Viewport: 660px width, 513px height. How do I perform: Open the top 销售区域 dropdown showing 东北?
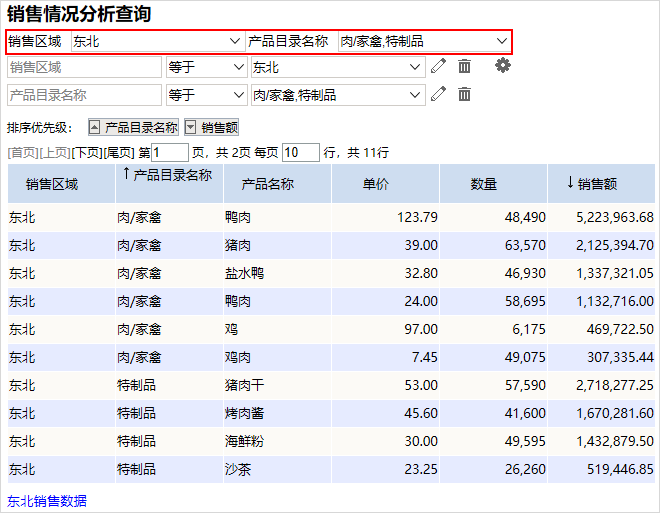(158, 41)
